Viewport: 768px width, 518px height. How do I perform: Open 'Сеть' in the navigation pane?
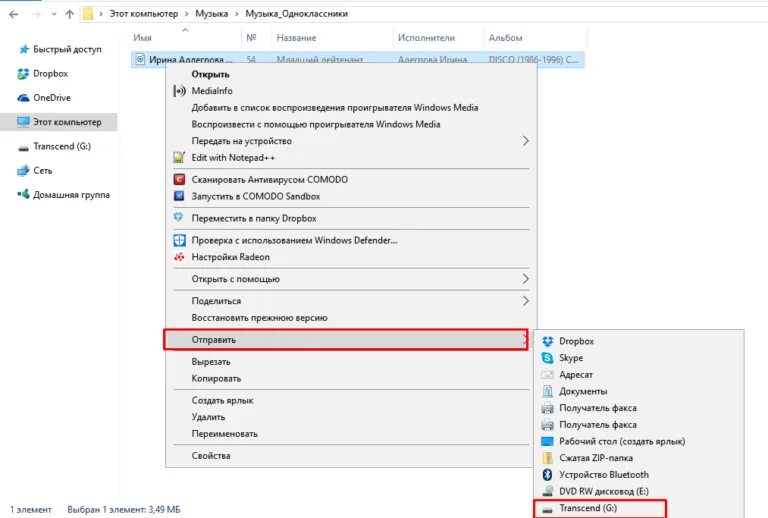[x=35, y=170]
